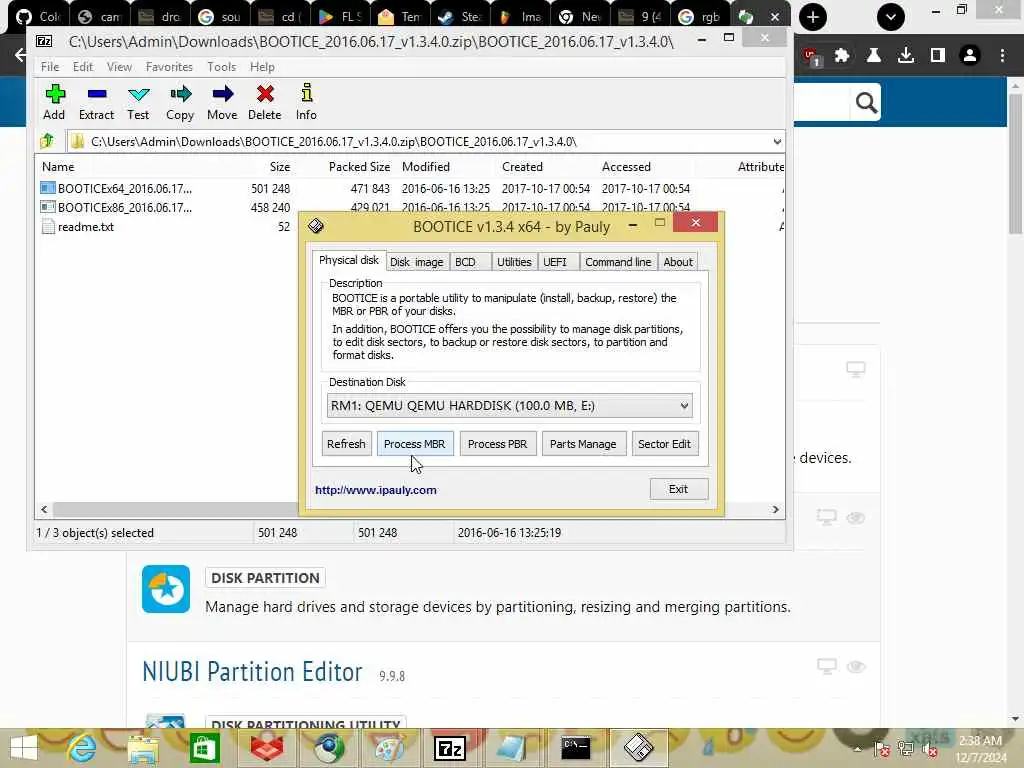Viewport: 1024px width, 768px height.
Task: Open Windows Start button
Action: pos(24,748)
